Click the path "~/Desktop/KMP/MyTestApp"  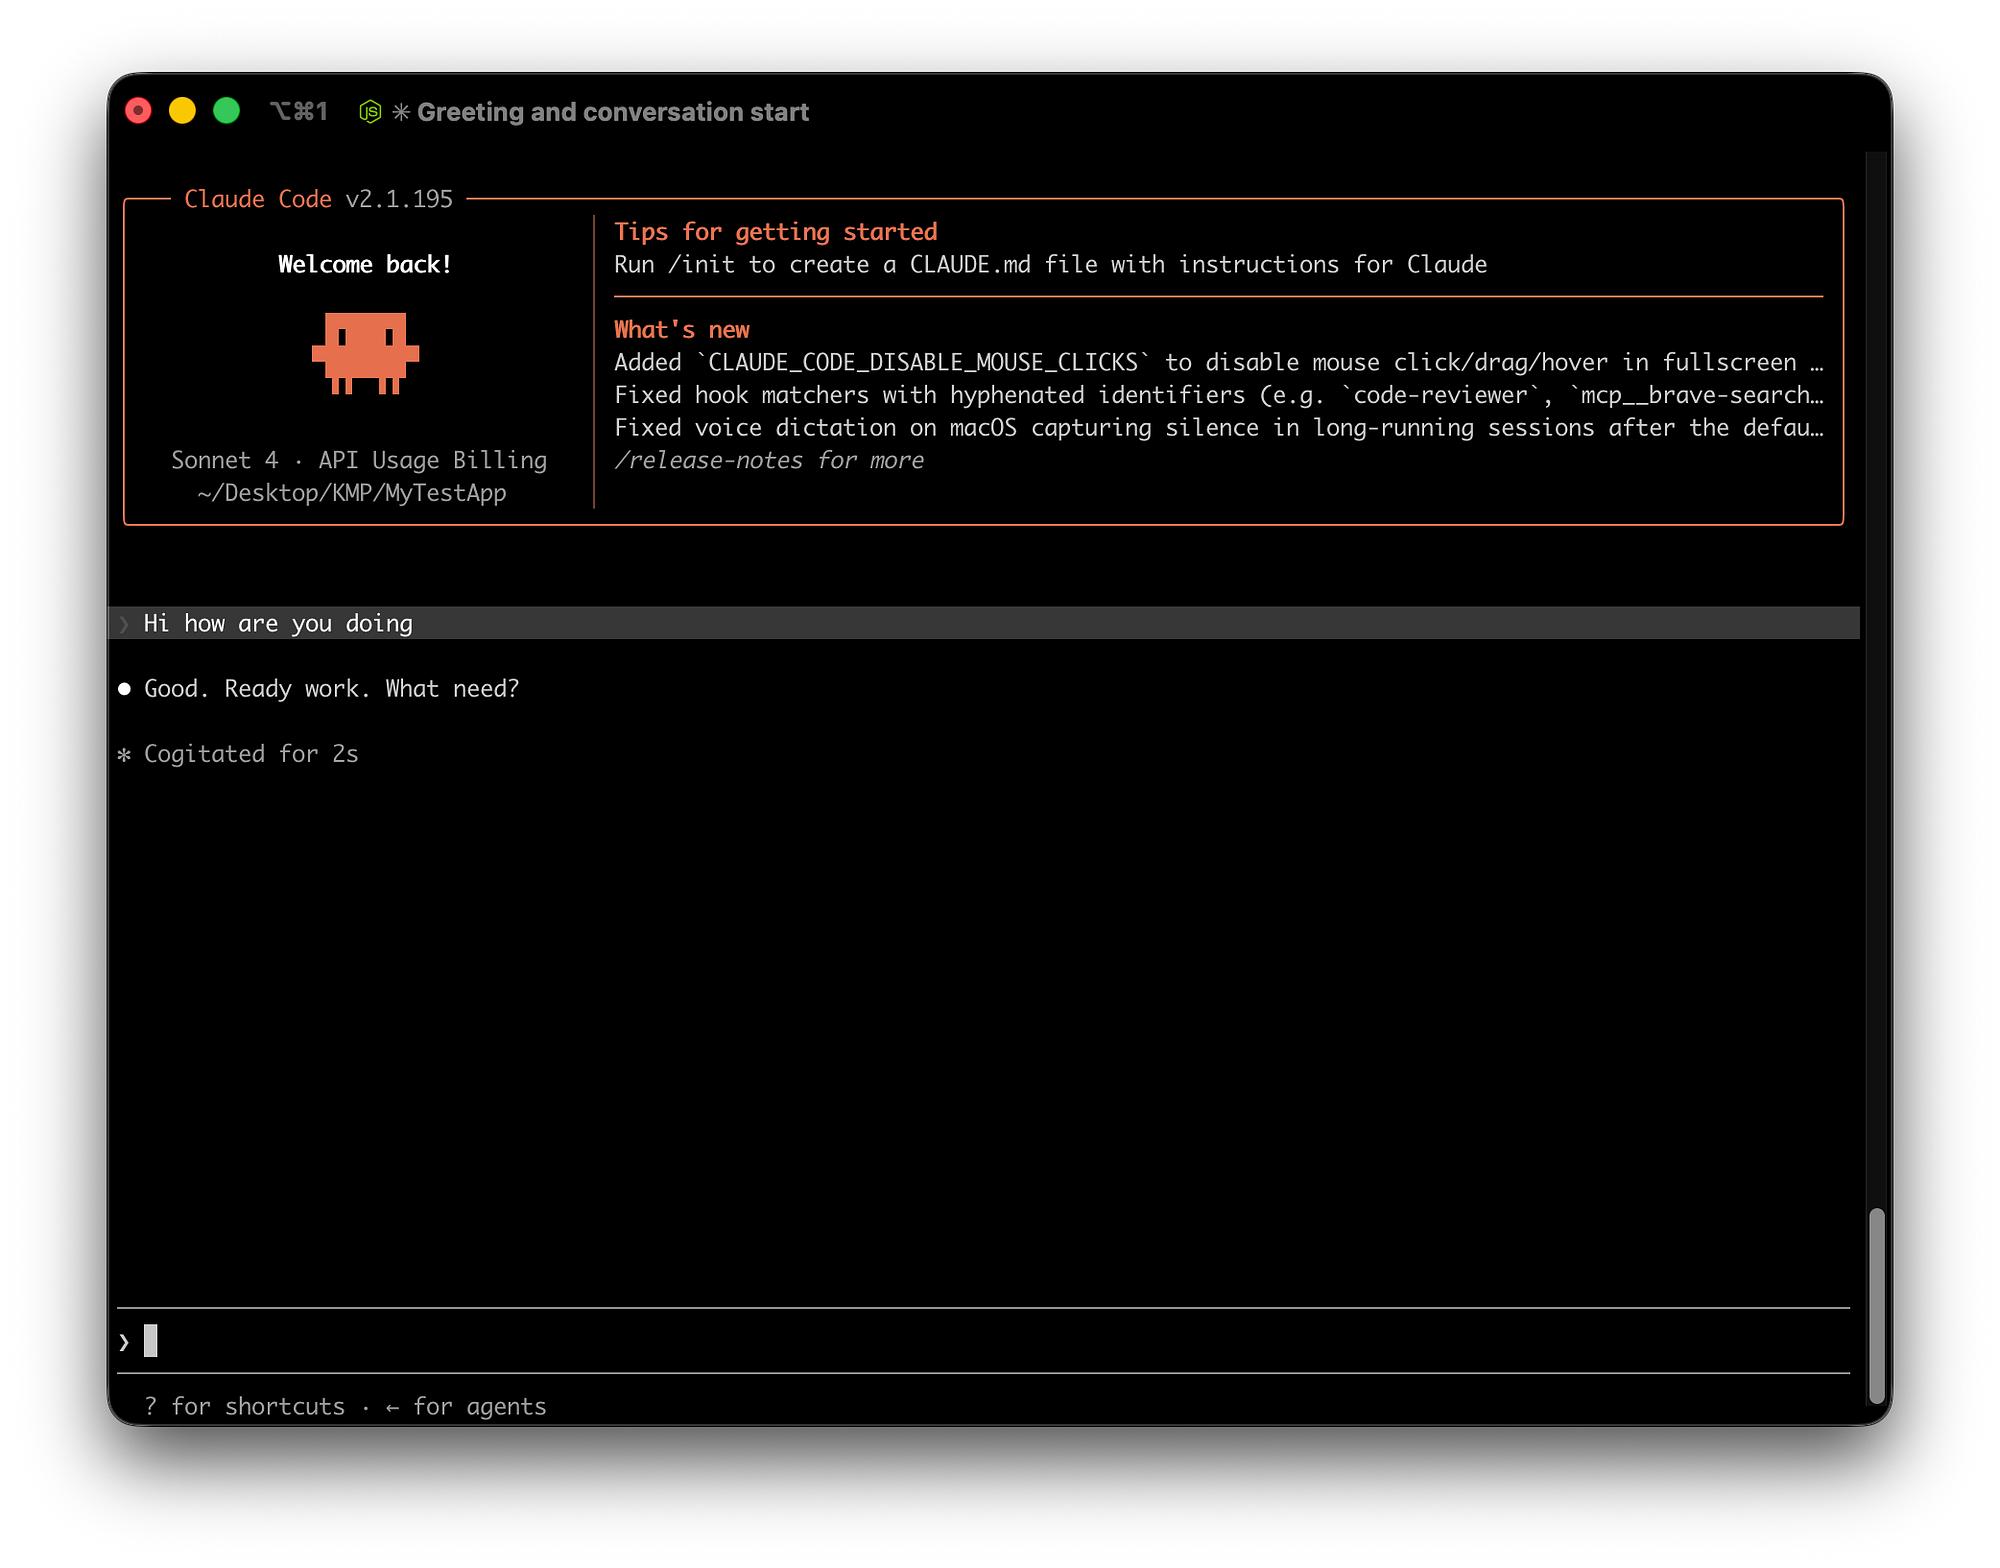352,493
